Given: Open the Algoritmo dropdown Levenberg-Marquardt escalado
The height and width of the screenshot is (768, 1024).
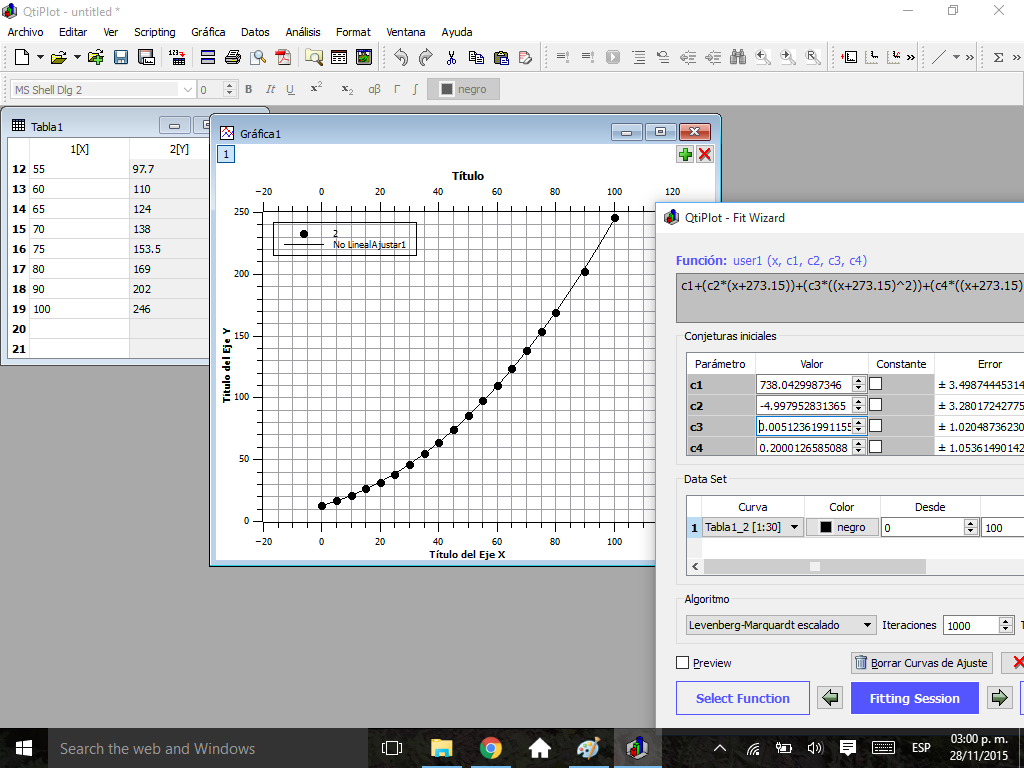Looking at the screenshot, I should pos(780,625).
